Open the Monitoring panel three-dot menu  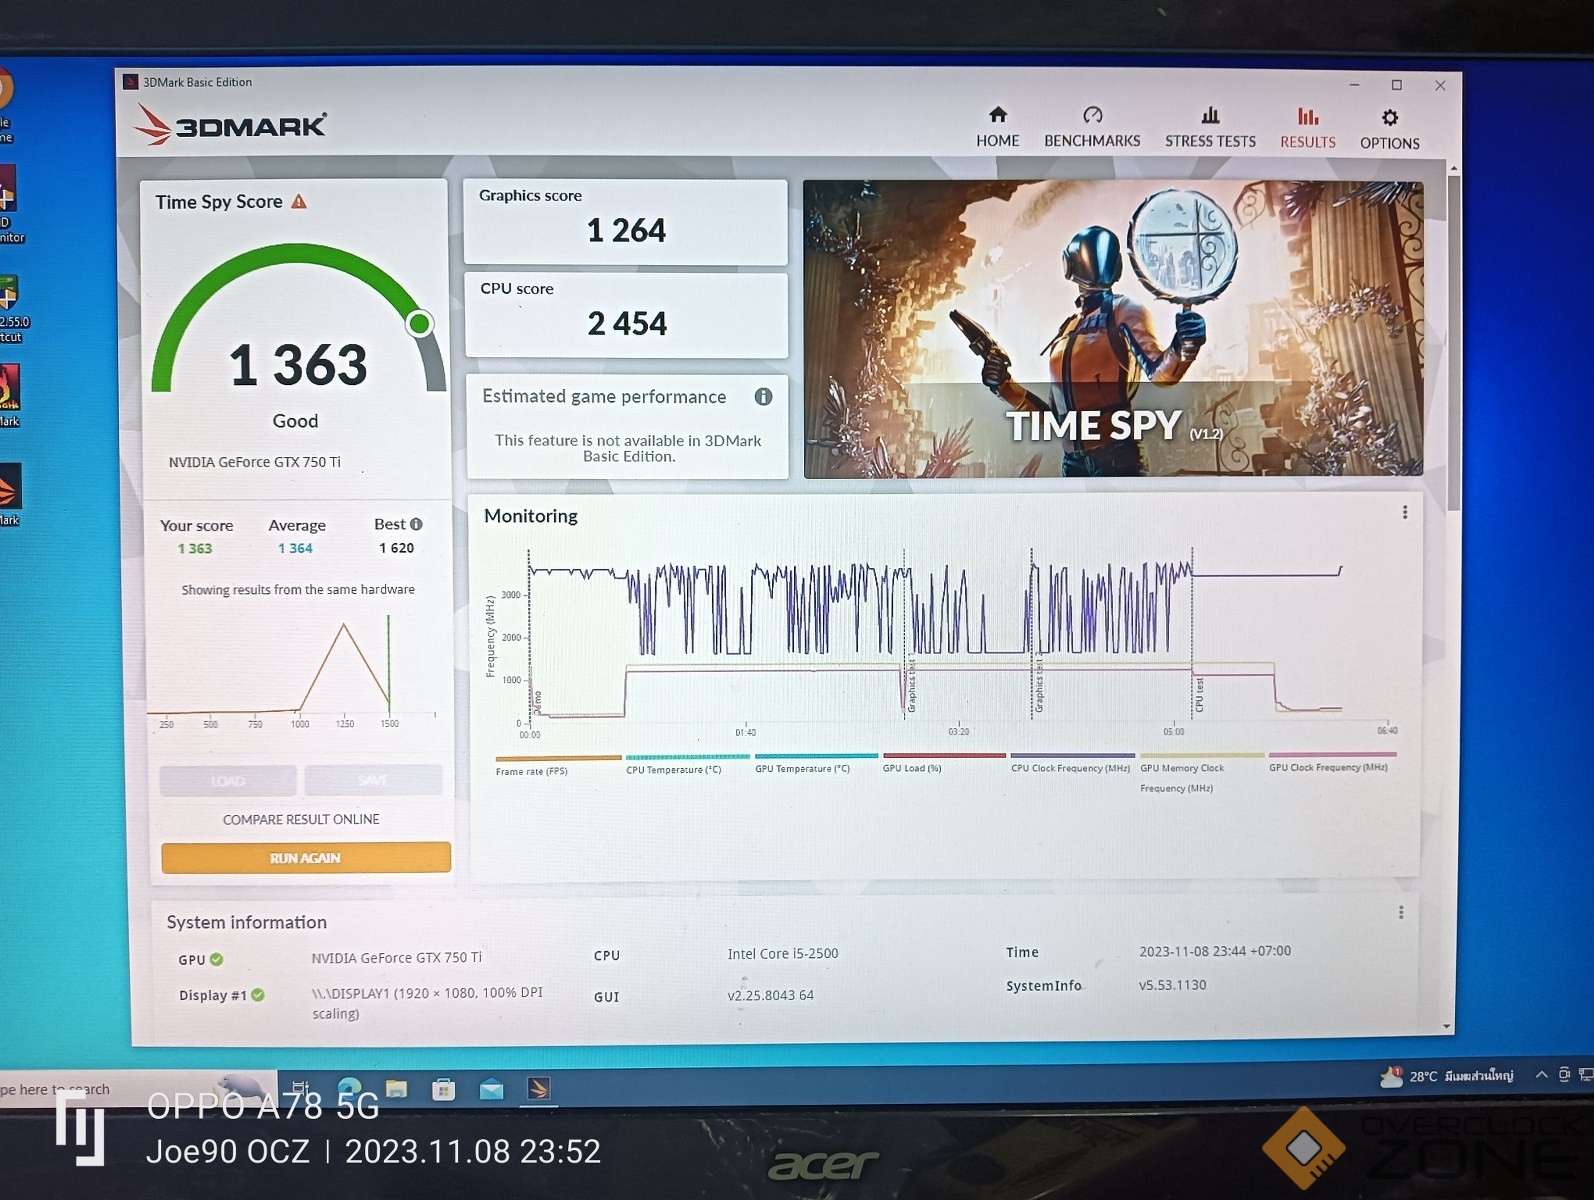click(1405, 512)
